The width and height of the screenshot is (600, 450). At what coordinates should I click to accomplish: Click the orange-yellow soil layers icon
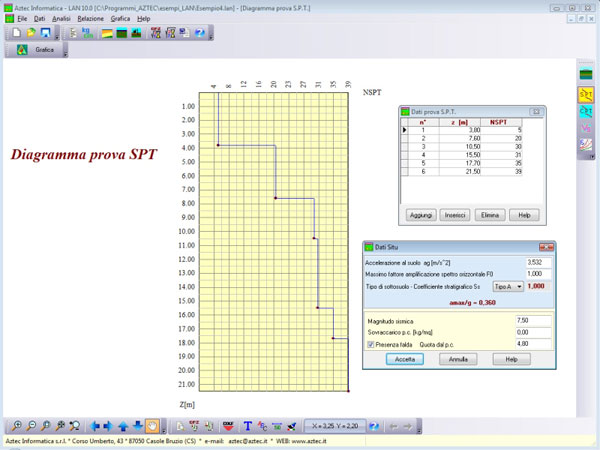tap(107, 33)
